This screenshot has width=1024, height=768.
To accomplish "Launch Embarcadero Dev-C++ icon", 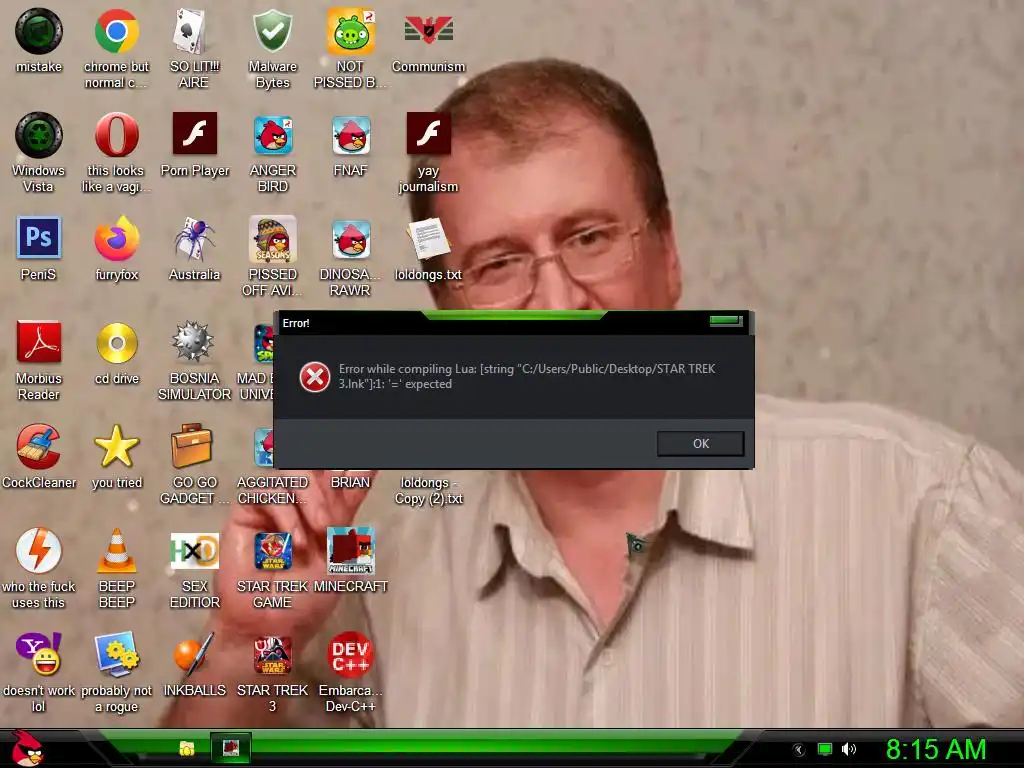I will coord(351,654).
